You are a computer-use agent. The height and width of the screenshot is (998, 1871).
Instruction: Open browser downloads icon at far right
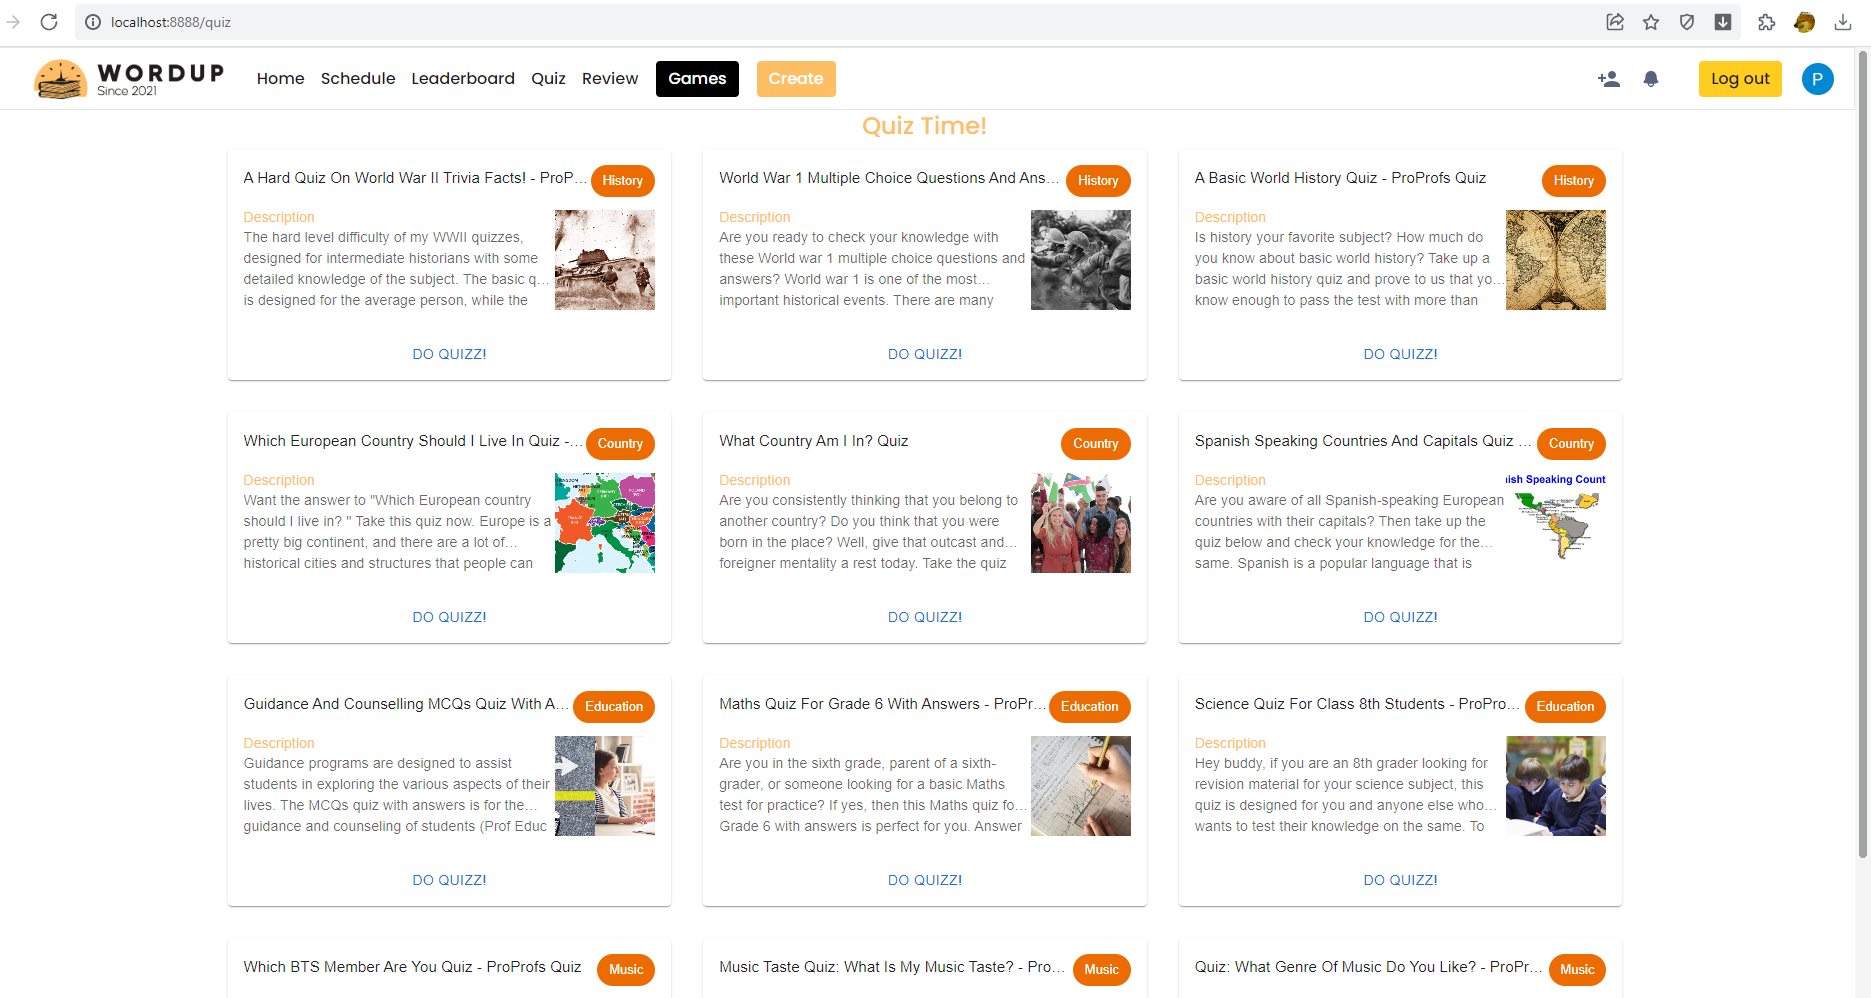(1843, 22)
